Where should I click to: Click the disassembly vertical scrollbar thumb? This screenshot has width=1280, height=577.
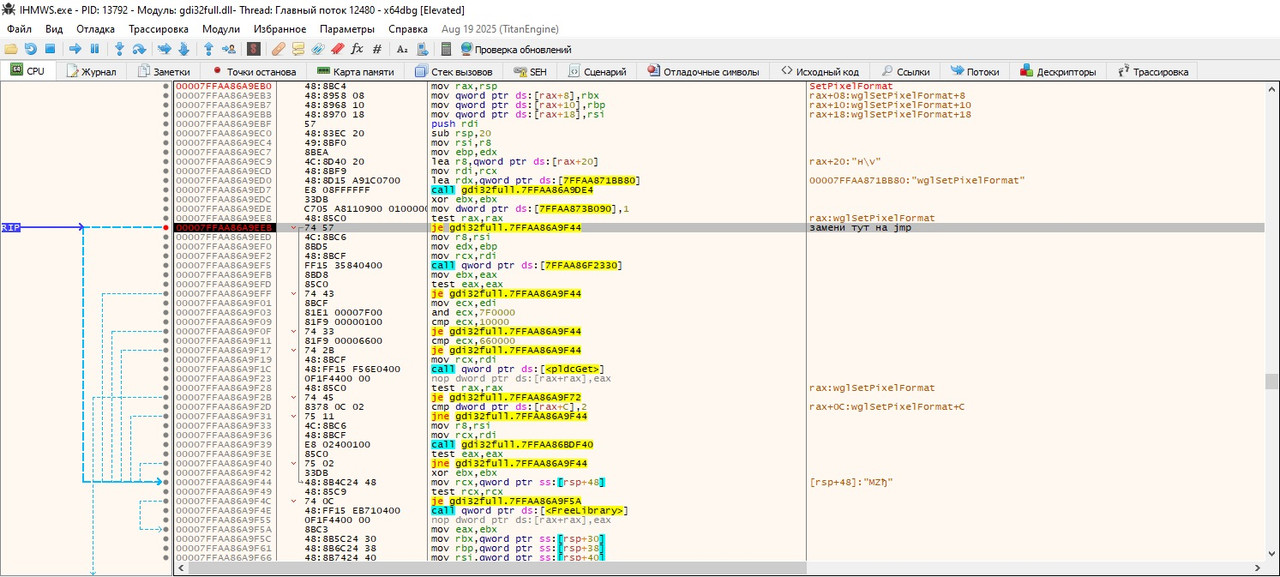[1271, 381]
